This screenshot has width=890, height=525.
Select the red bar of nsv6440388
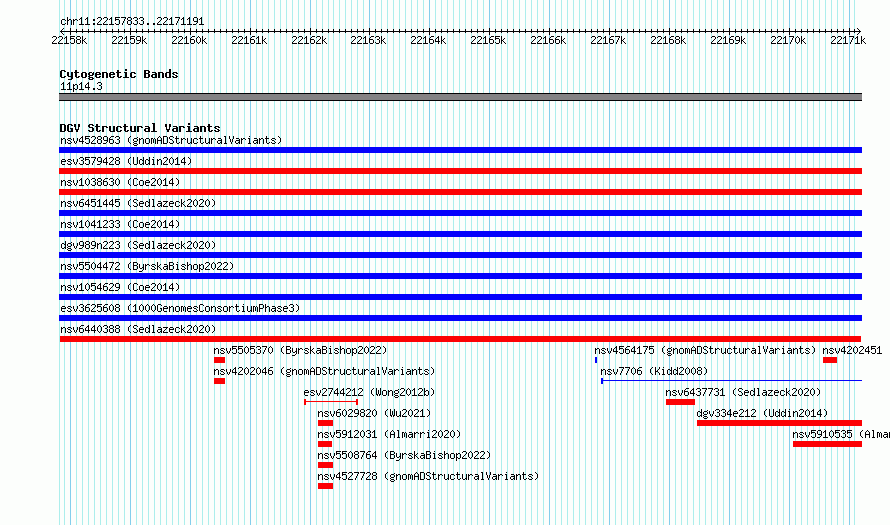click(460, 339)
